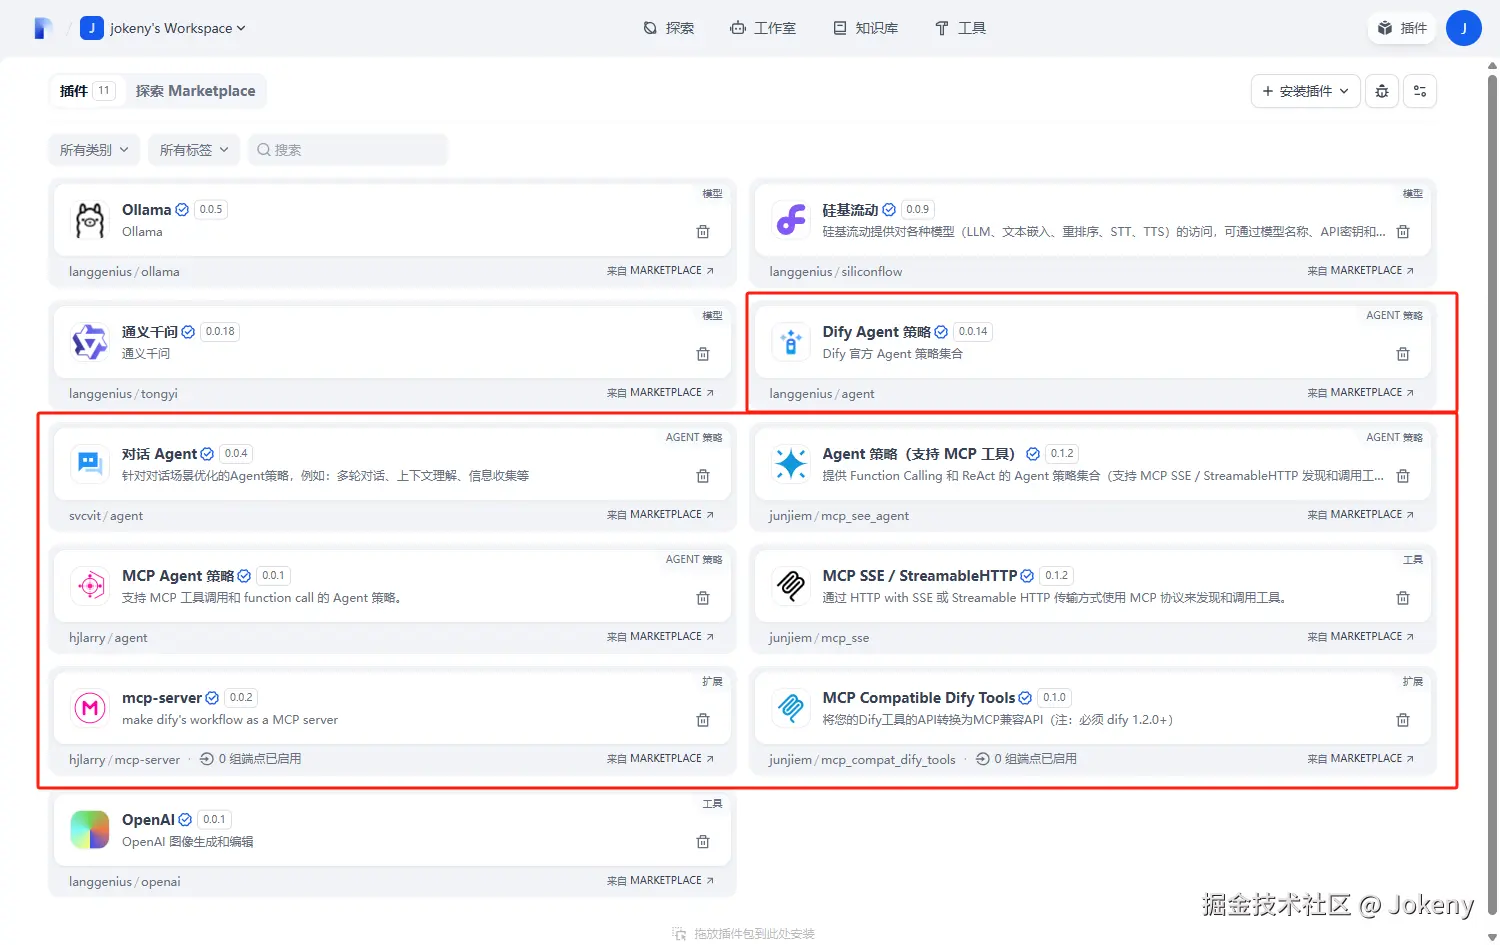
Task: Open 来自 MARKETPLACE link for junjiem/mcp_sse
Action: tap(1361, 637)
